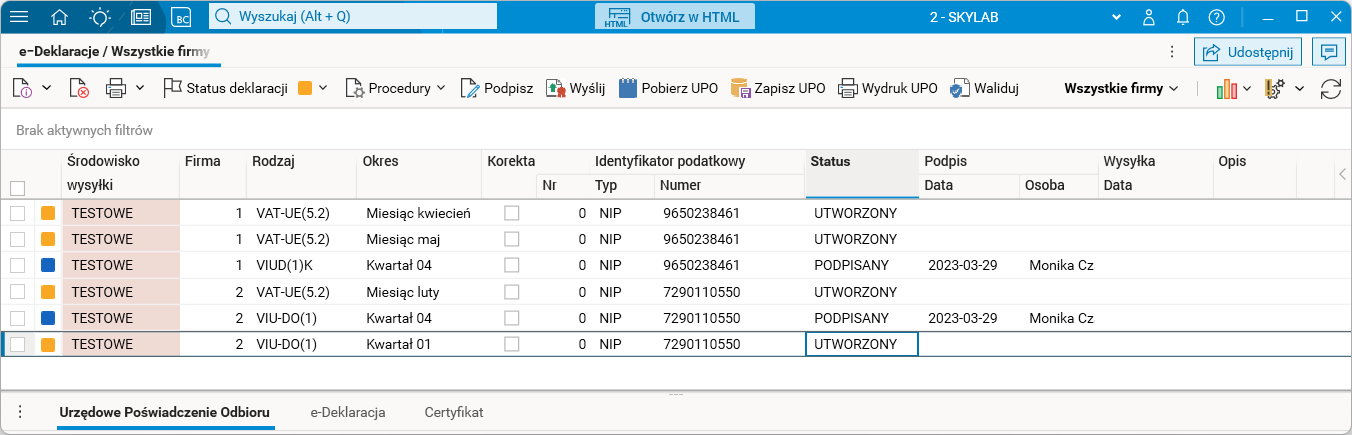The width and height of the screenshot is (1352, 435).
Task: Open the hamburger main menu
Action: tap(19, 17)
